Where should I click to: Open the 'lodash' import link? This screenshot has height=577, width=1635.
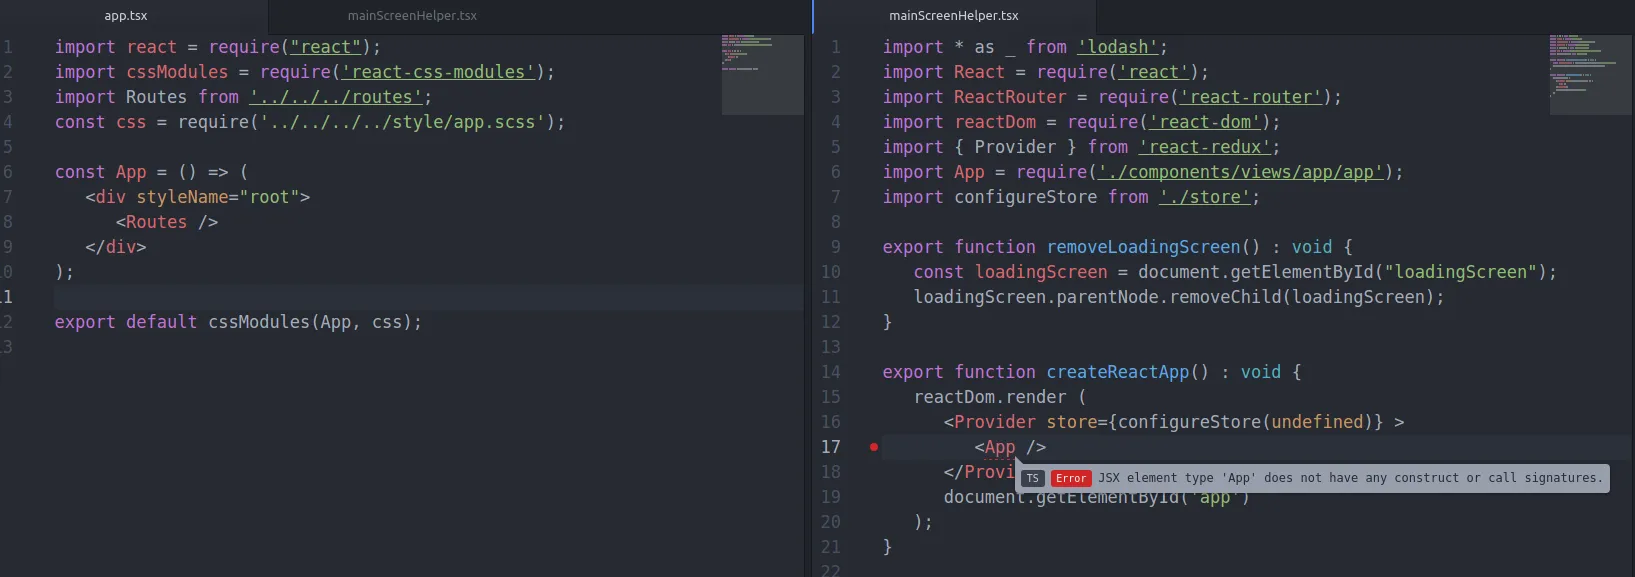click(1118, 47)
